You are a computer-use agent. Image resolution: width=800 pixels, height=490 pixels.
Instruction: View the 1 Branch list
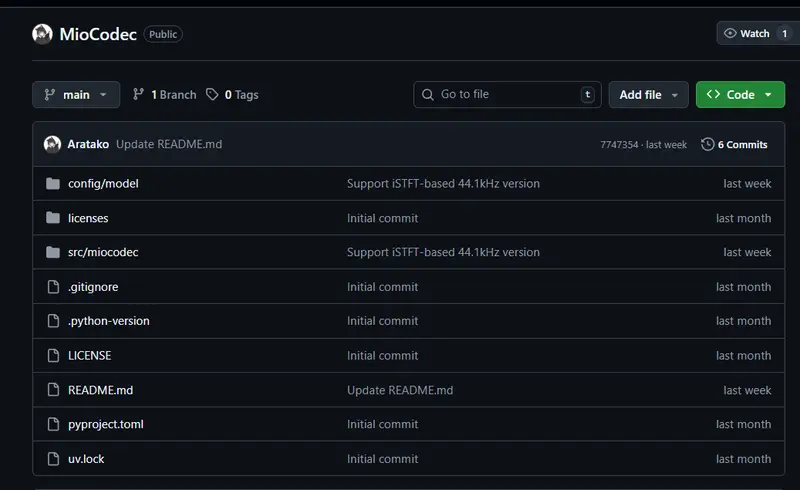pyautogui.click(x=165, y=95)
